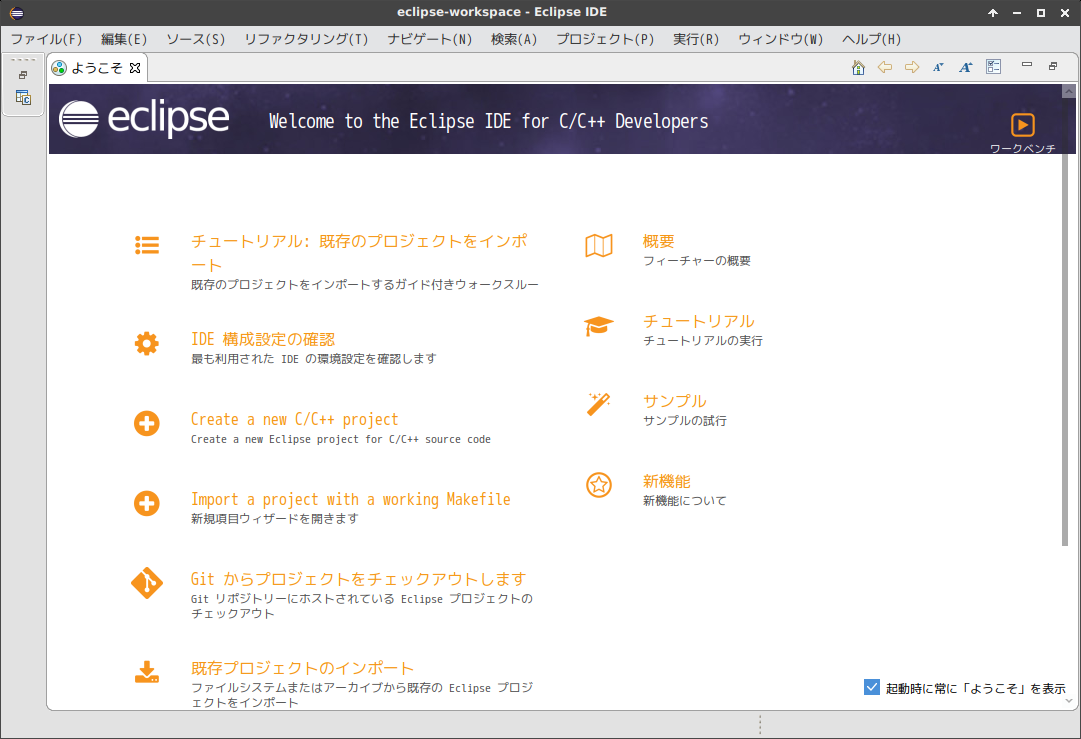This screenshot has height=739, width=1081.
Task: Open the 新機能 link
Action: pyautogui.click(x=667, y=481)
